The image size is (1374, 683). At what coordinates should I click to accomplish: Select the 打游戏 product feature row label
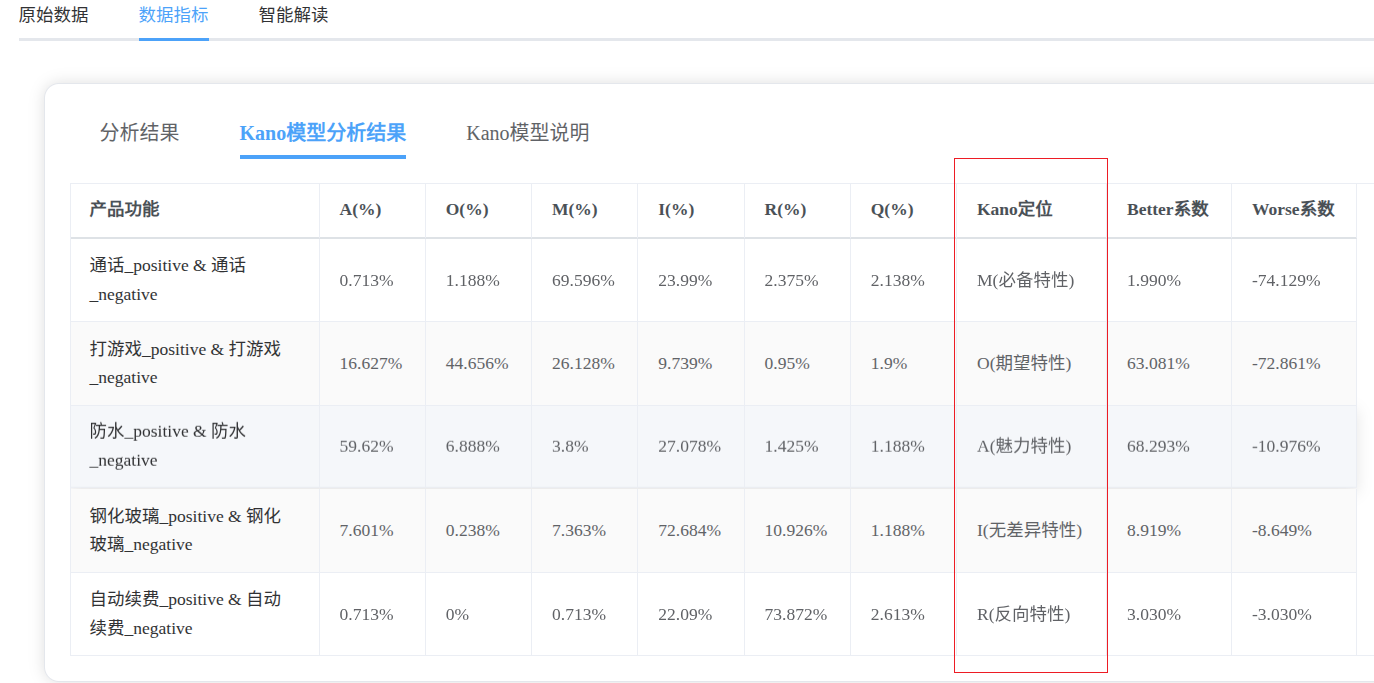click(x=185, y=363)
